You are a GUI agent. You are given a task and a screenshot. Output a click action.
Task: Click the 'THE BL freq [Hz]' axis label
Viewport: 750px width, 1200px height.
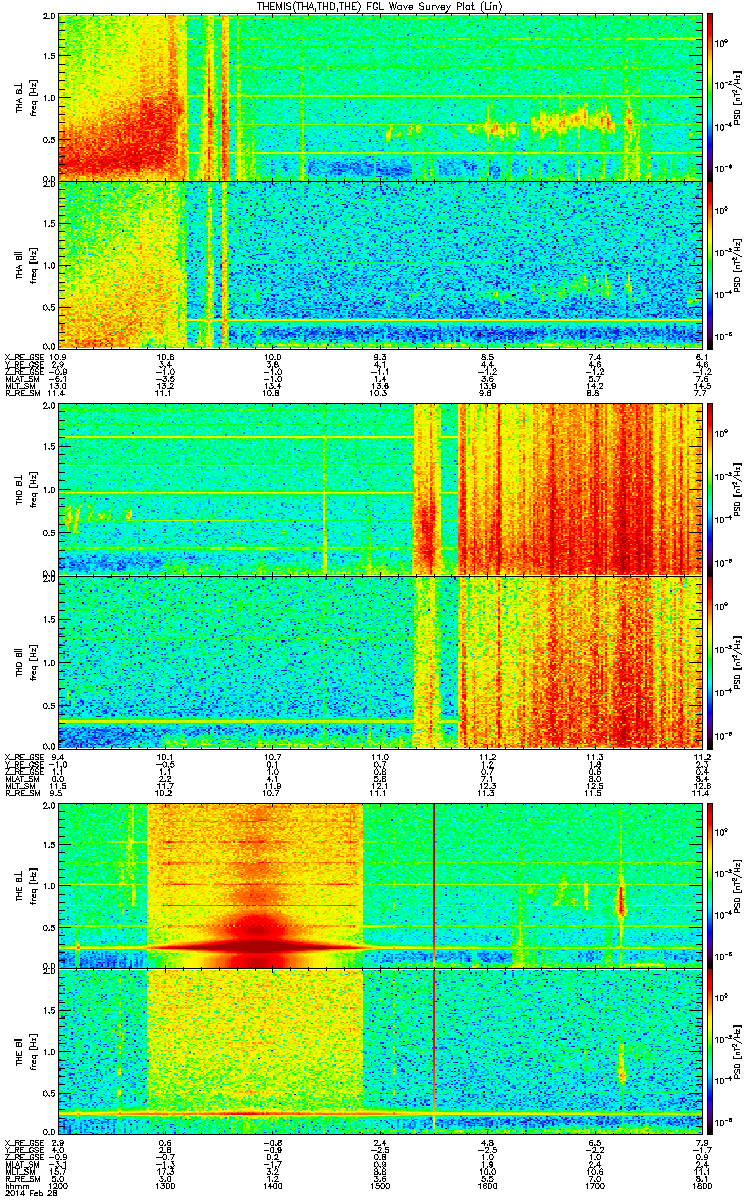click(24, 884)
